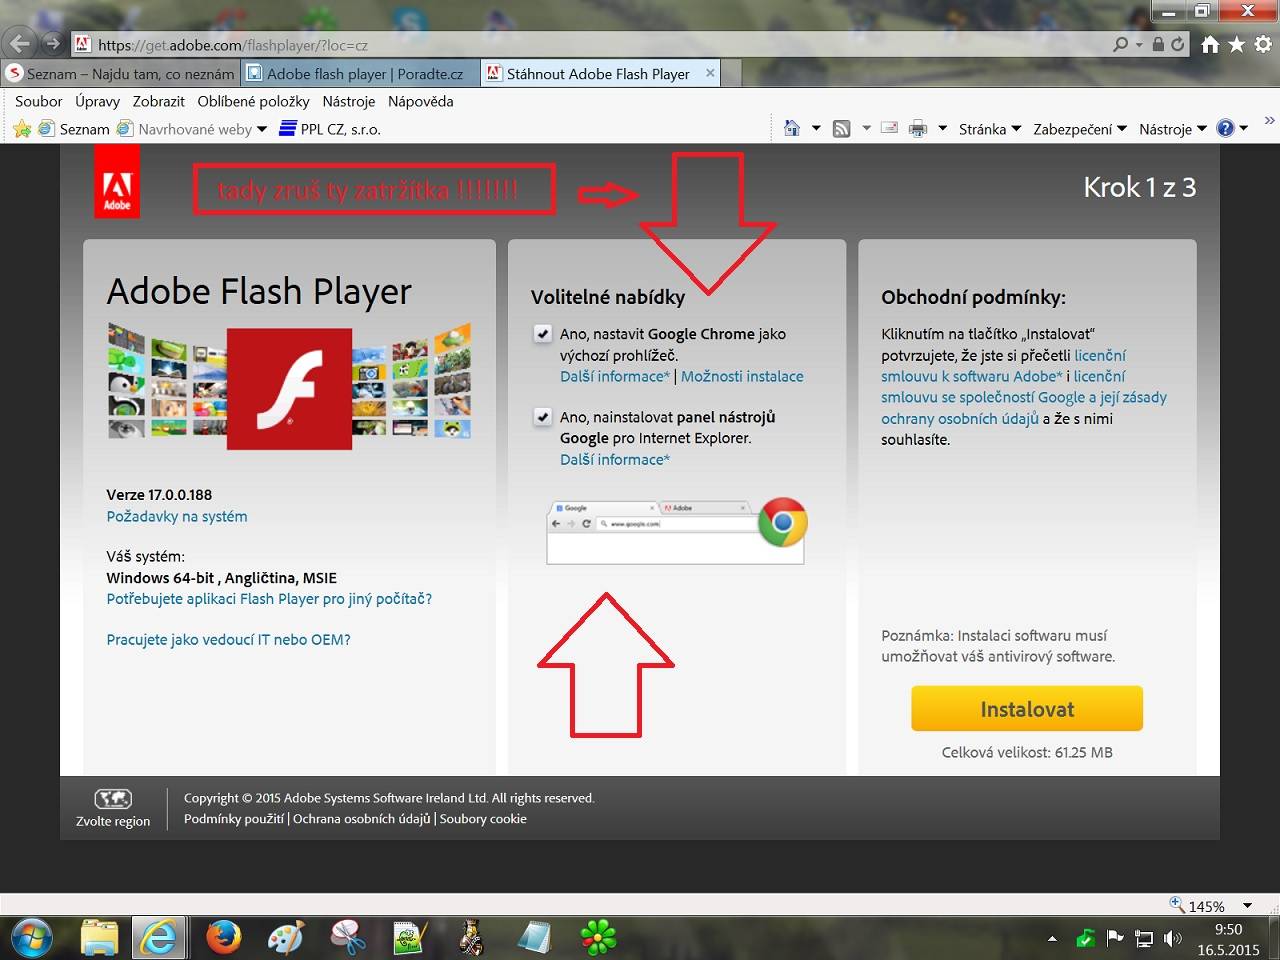The image size is (1280, 960).
Task: Switch to the Seznam – Najdu tam tab
Action: tap(121, 73)
